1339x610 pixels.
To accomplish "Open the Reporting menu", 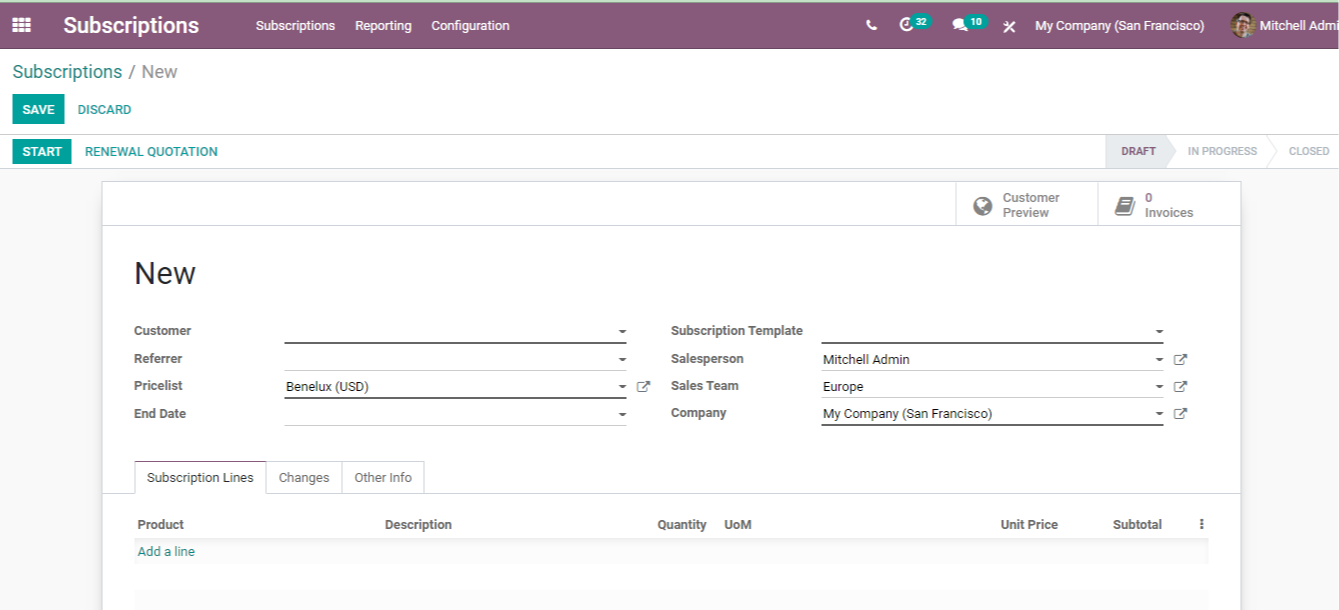I will [383, 26].
